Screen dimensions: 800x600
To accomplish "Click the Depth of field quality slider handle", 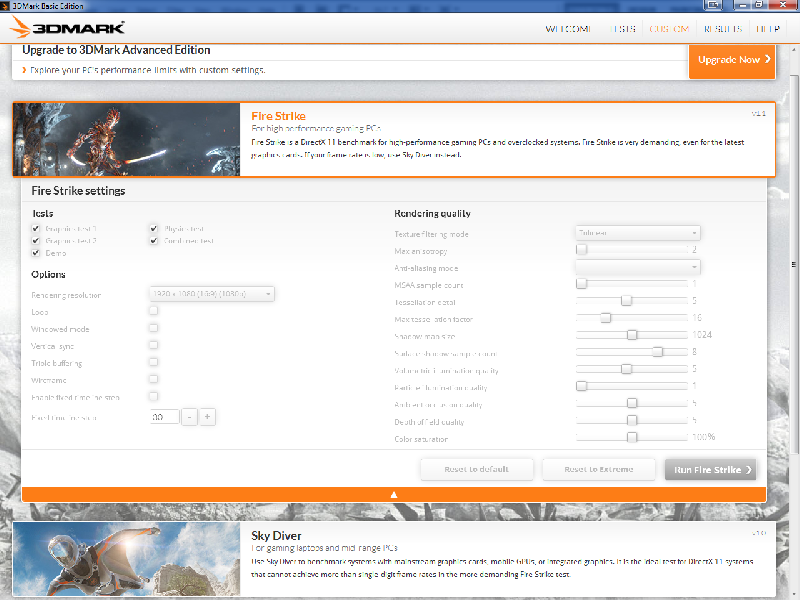I will [632, 420].
